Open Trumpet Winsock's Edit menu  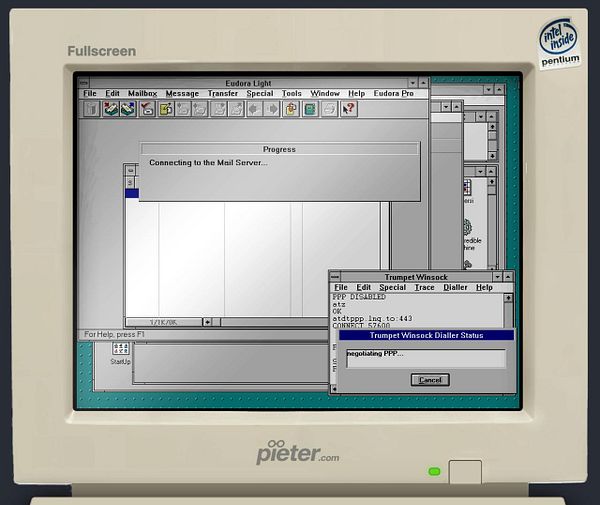click(x=364, y=287)
